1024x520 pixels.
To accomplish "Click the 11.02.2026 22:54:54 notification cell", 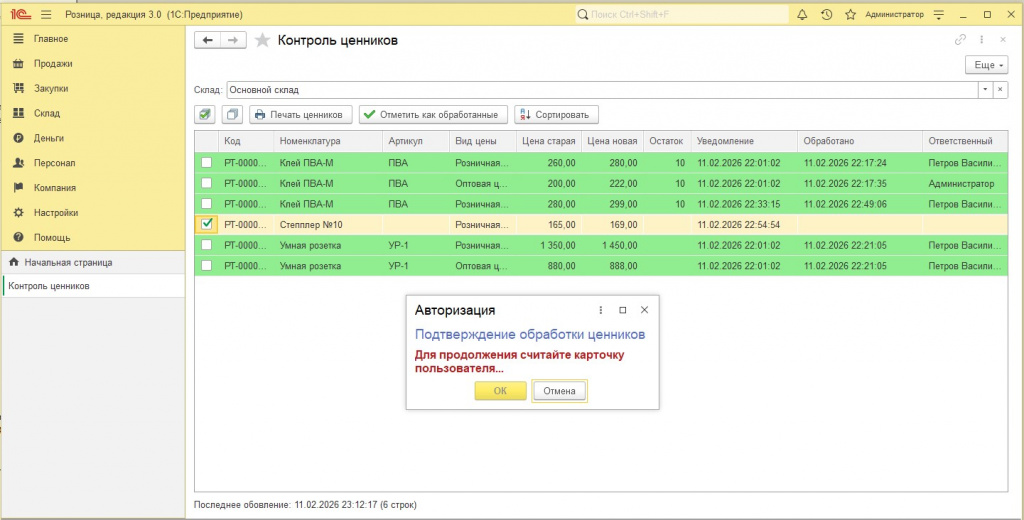I will point(744,225).
